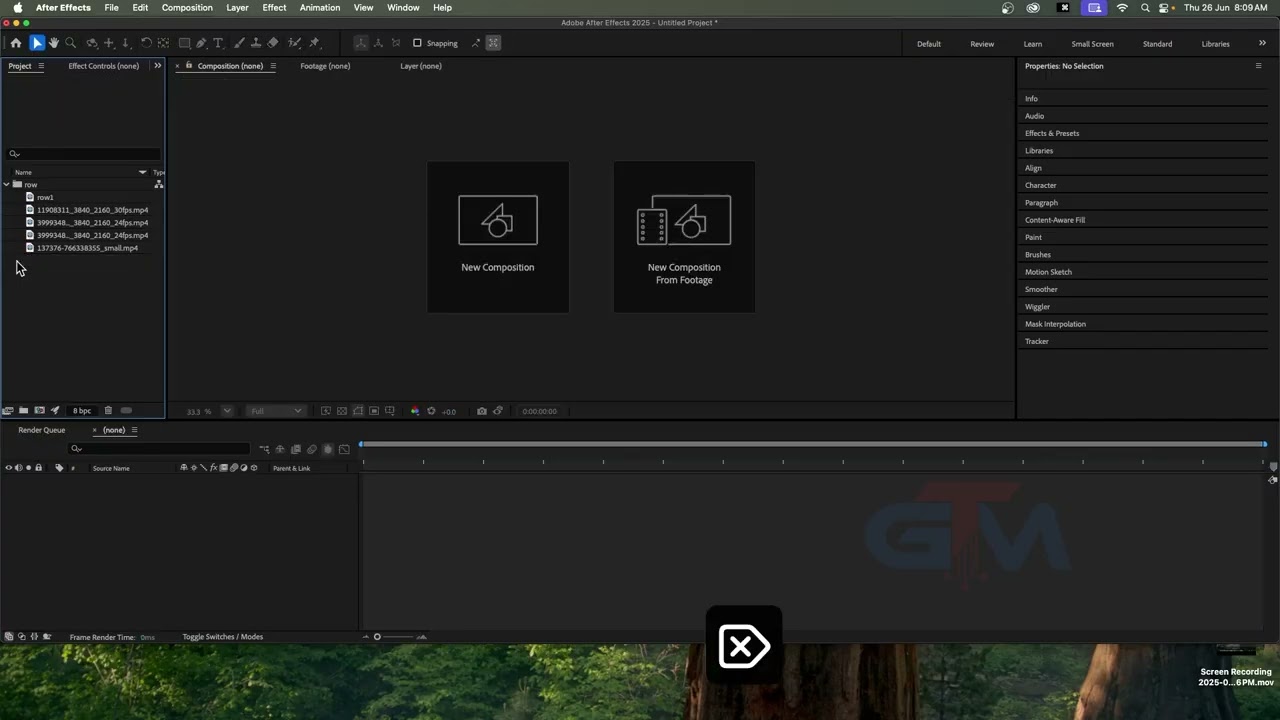Select the Type text tool
This screenshot has height=720, width=1280.
click(218, 43)
